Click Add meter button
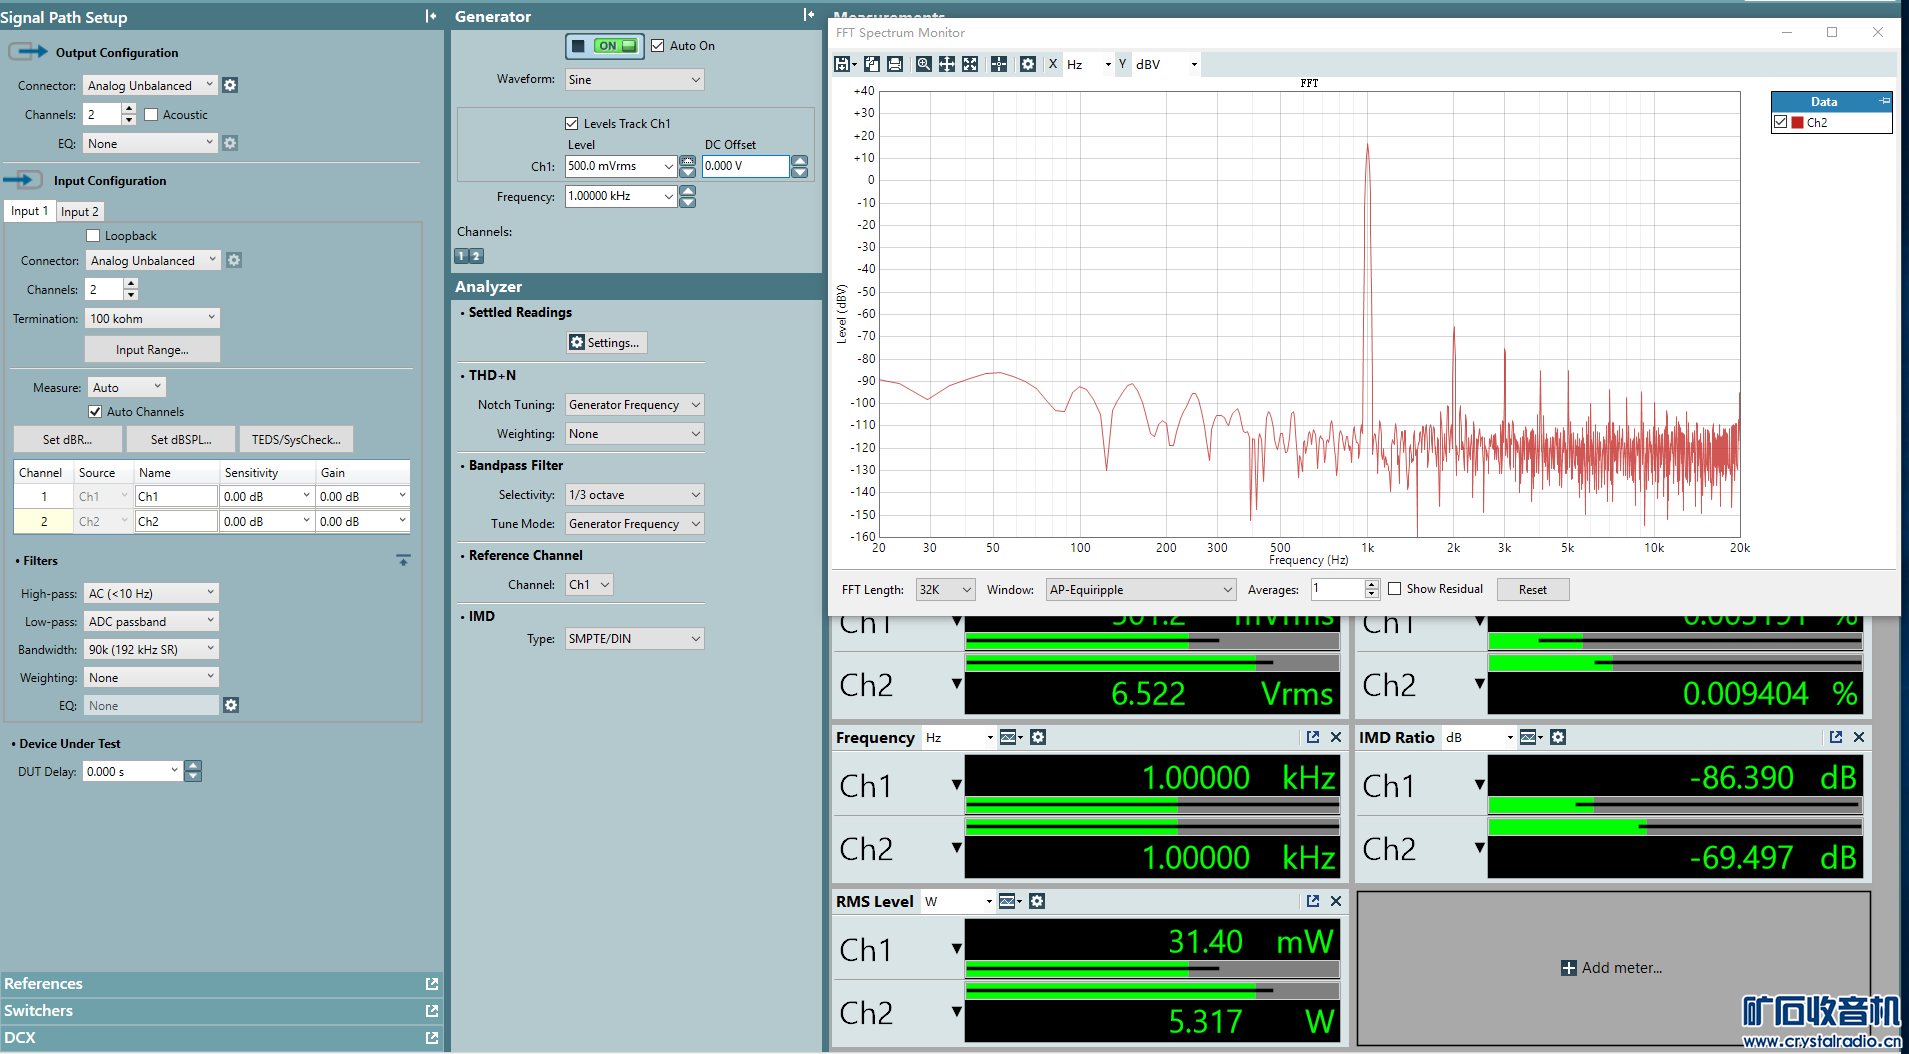The width and height of the screenshot is (1909, 1054). coord(1611,968)
